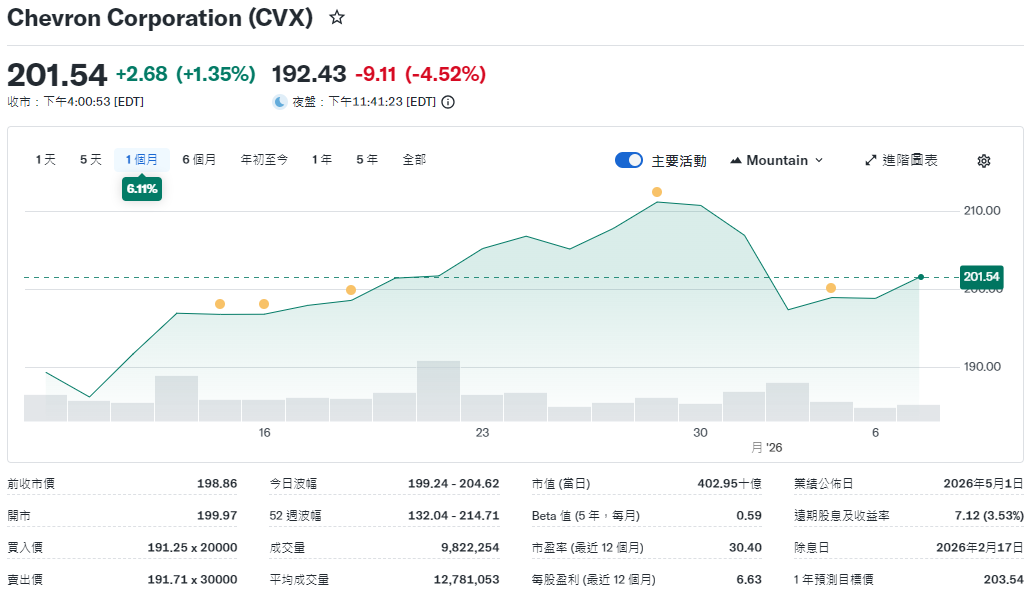Select the 1年 time range
Image resolution: width=1035 pixels, height=595 pixels.
pos(322,160)
